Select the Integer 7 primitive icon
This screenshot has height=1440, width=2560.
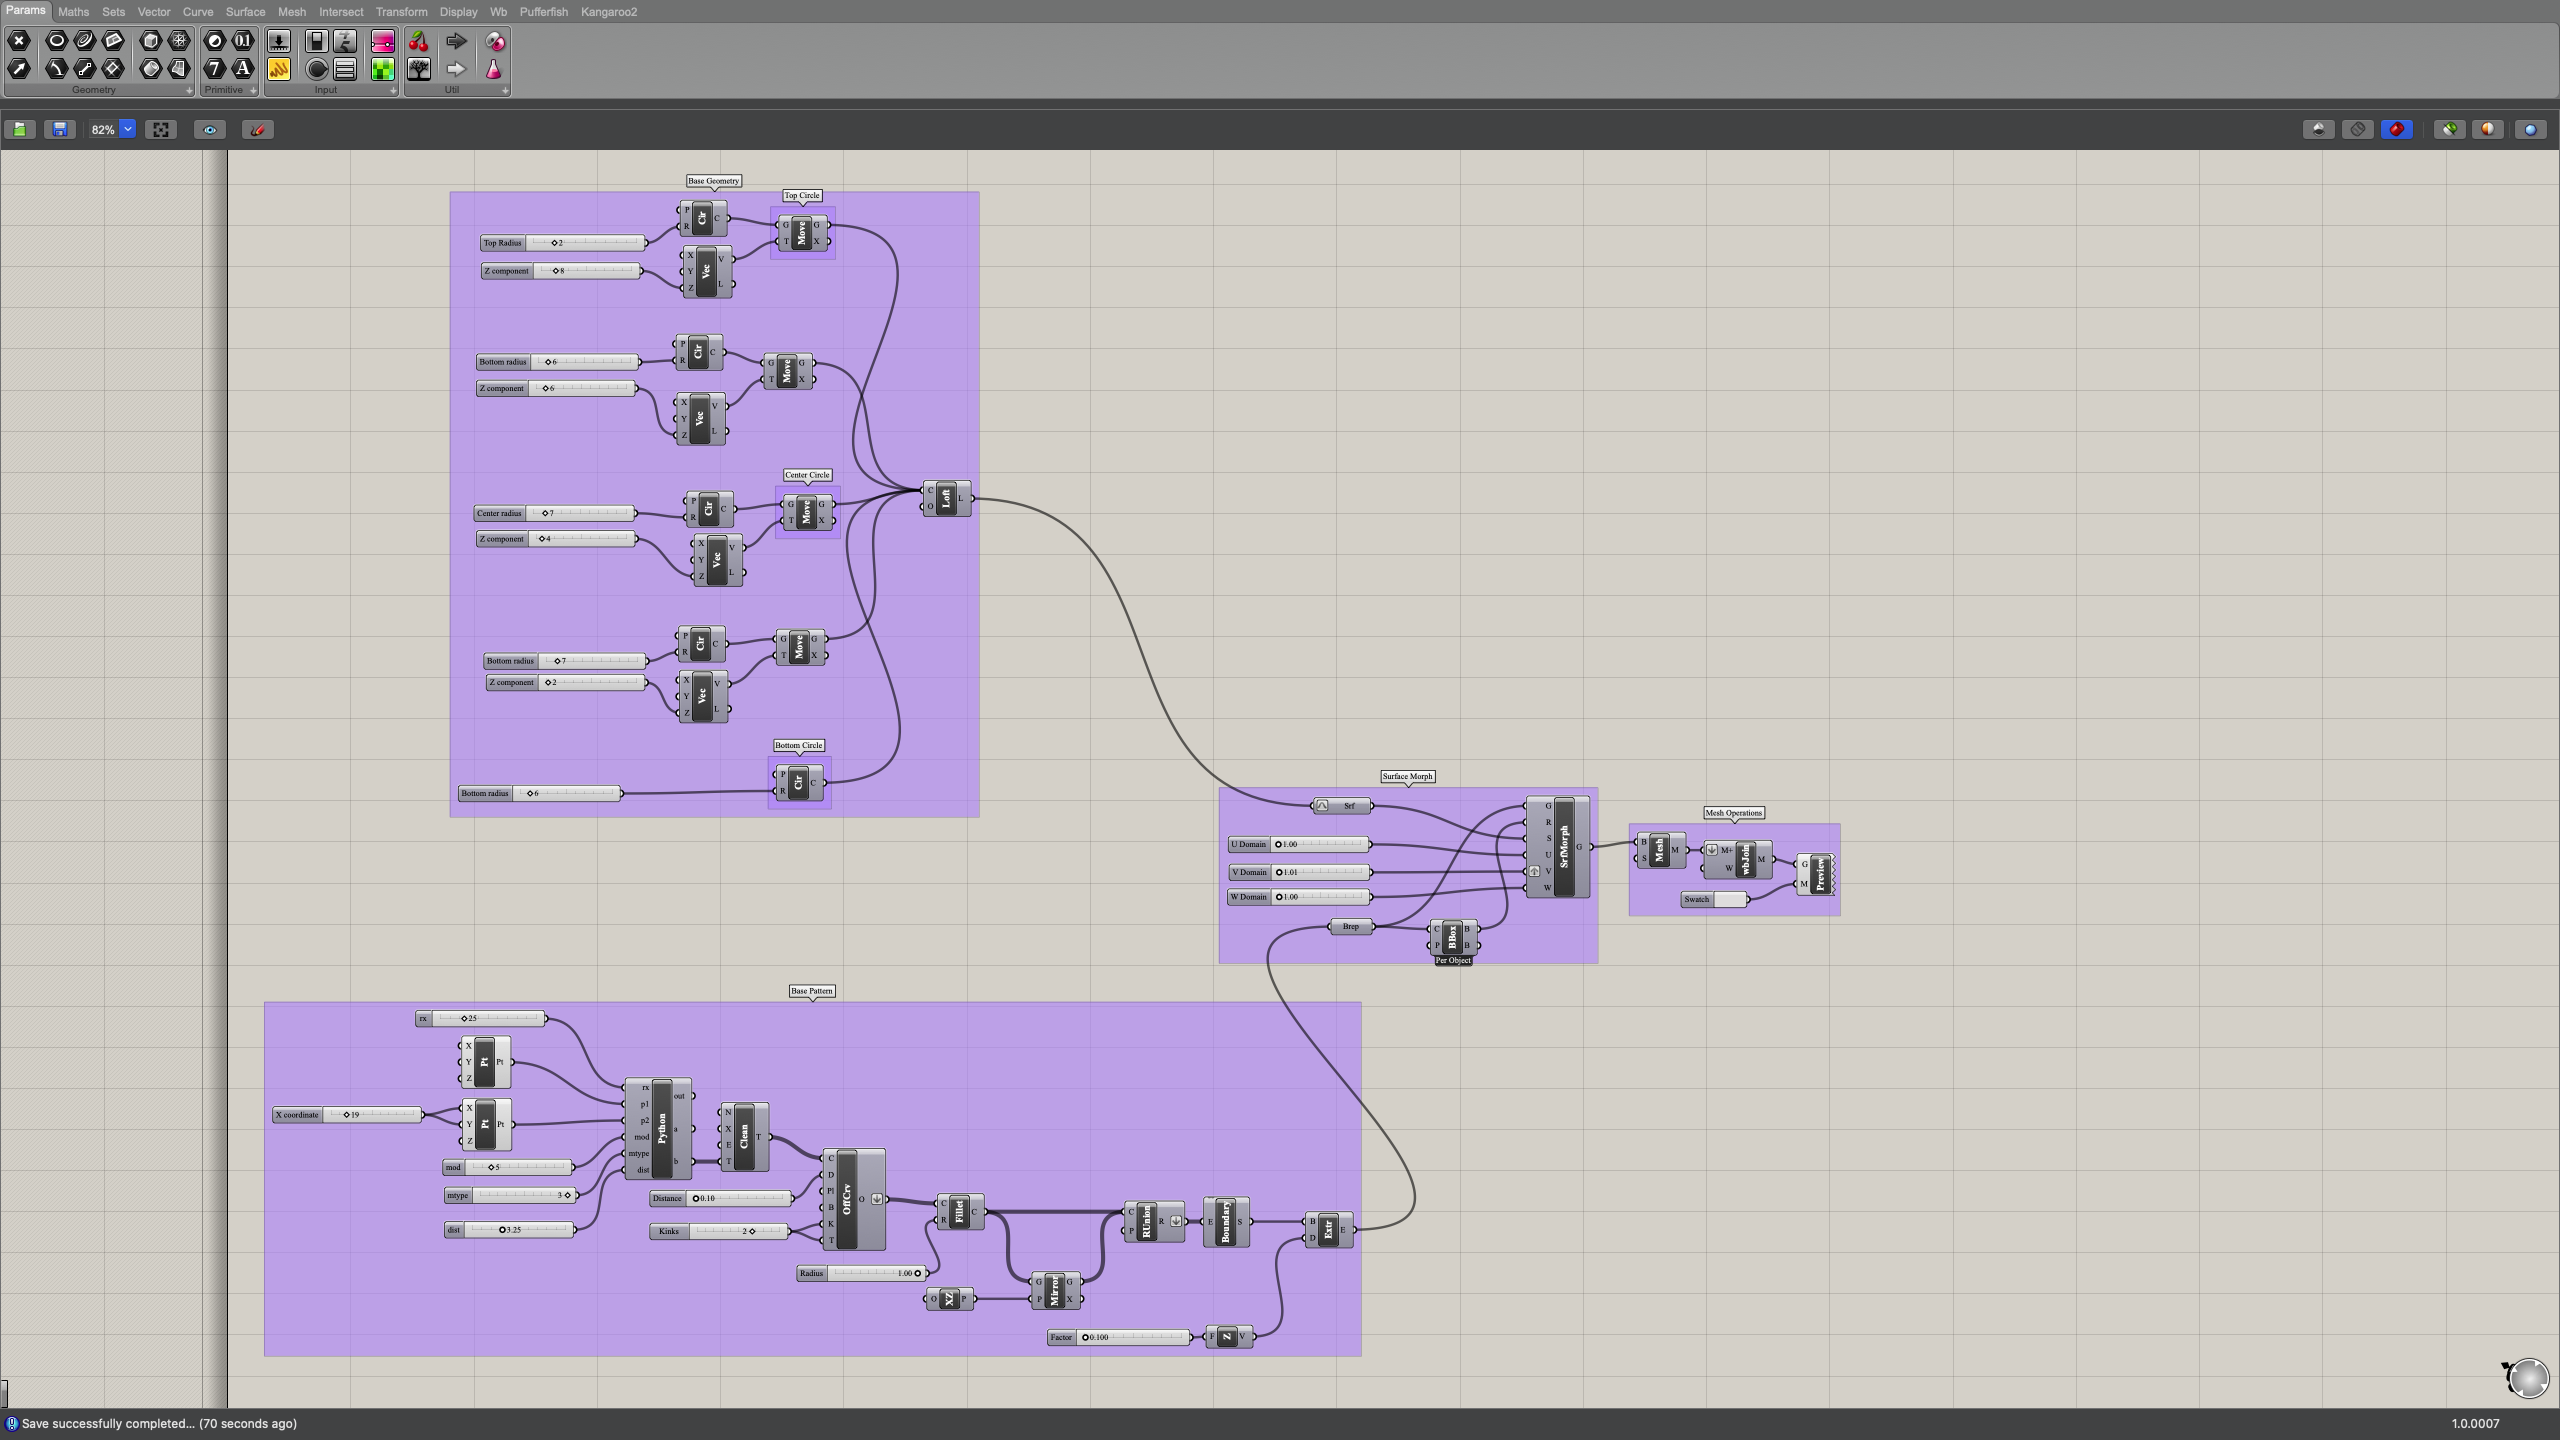point(215,69)
